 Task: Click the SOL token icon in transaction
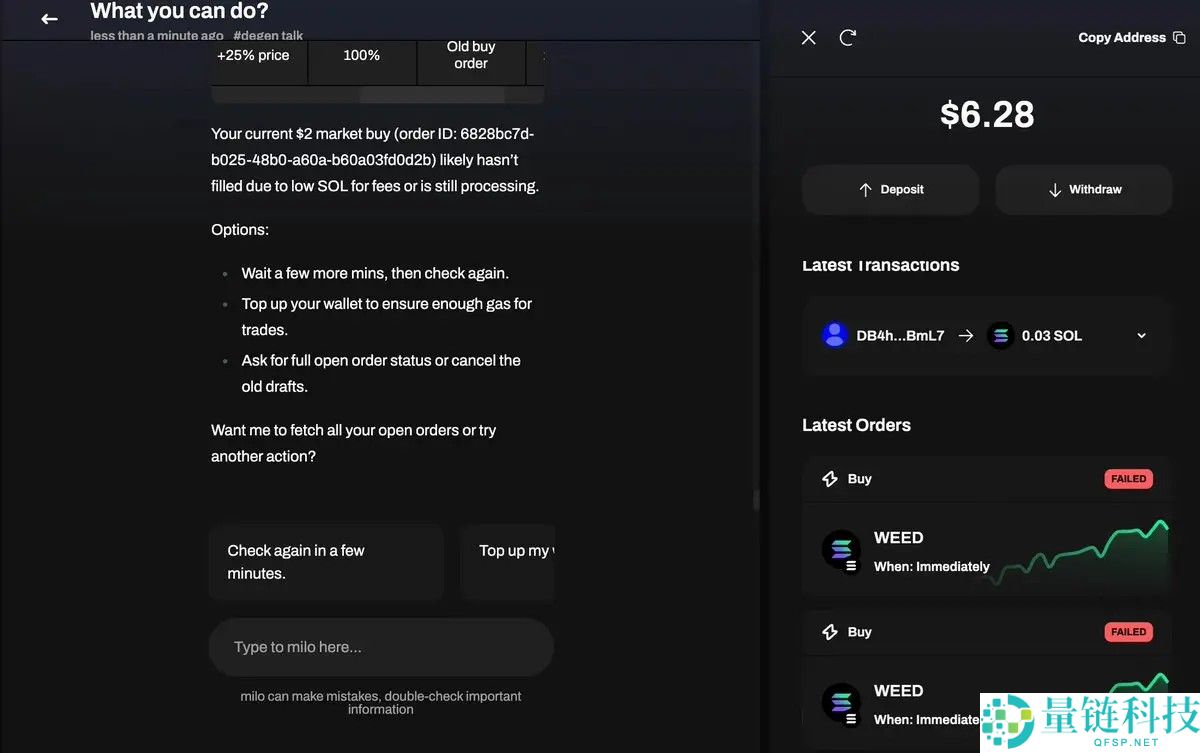(1000, 335)
